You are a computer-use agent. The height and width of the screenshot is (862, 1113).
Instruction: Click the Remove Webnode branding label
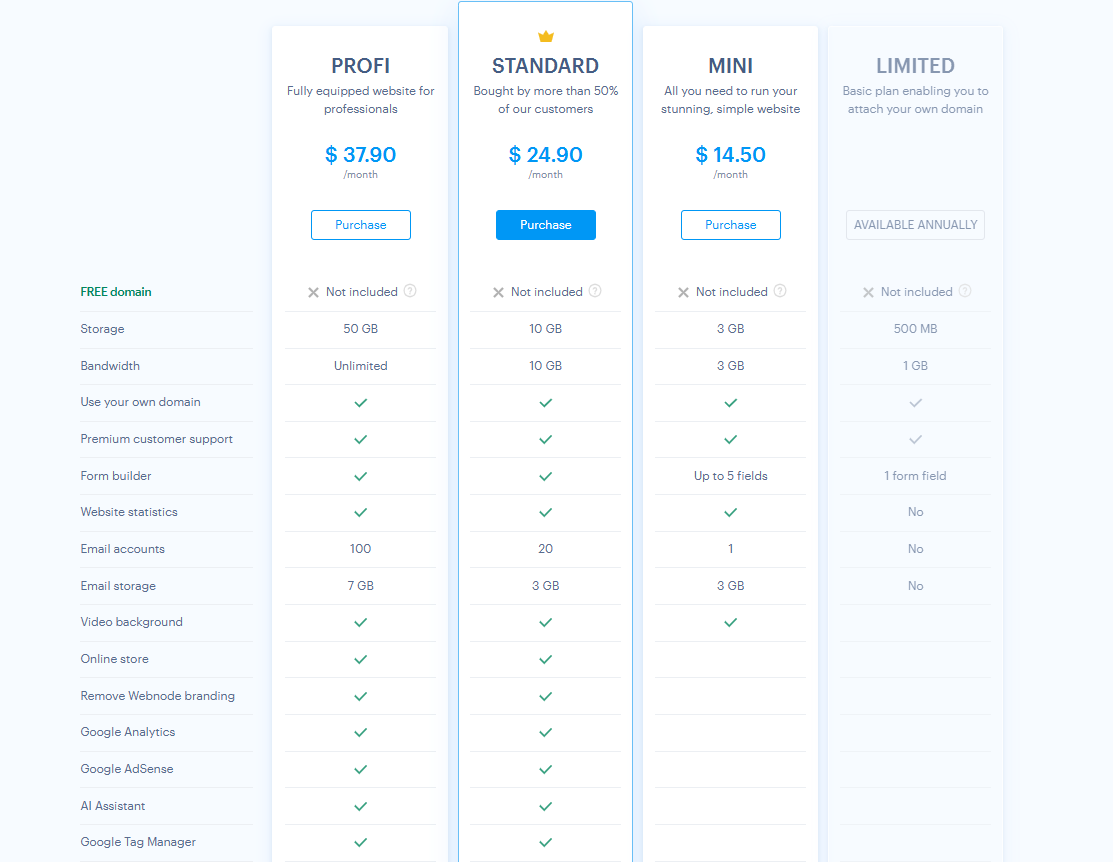[x=158, y=696]
